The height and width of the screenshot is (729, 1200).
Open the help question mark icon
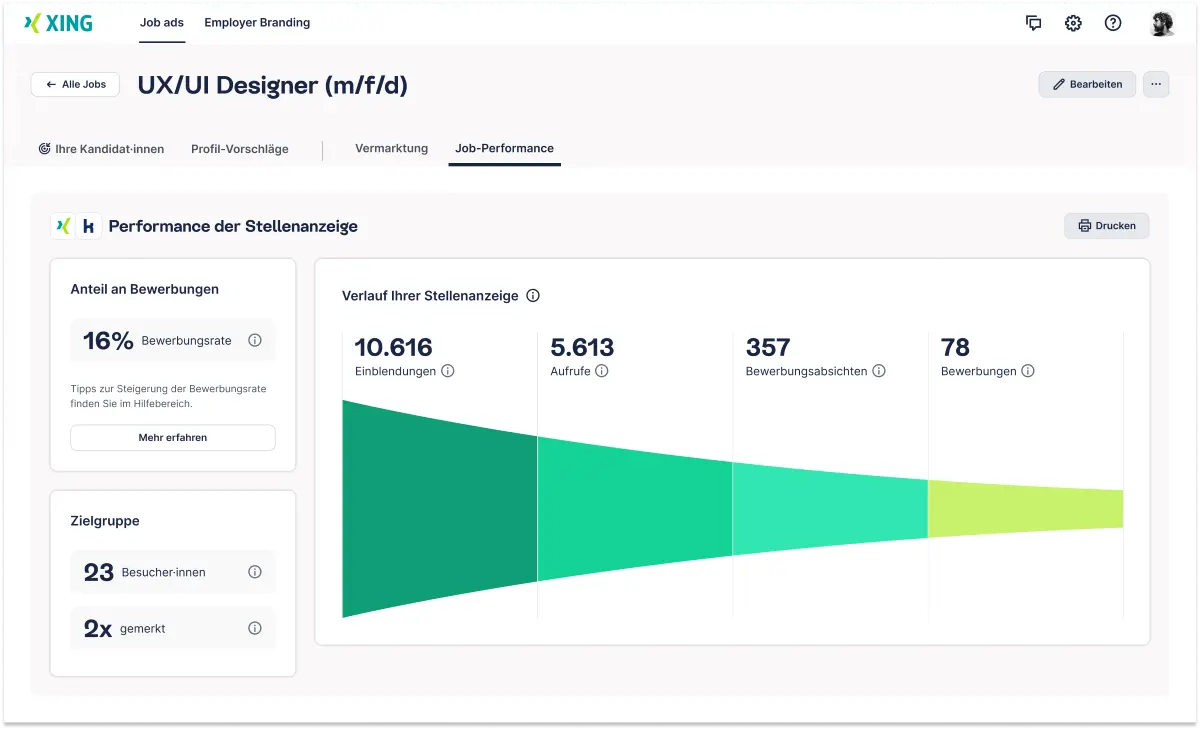(x=1113, y=23)
